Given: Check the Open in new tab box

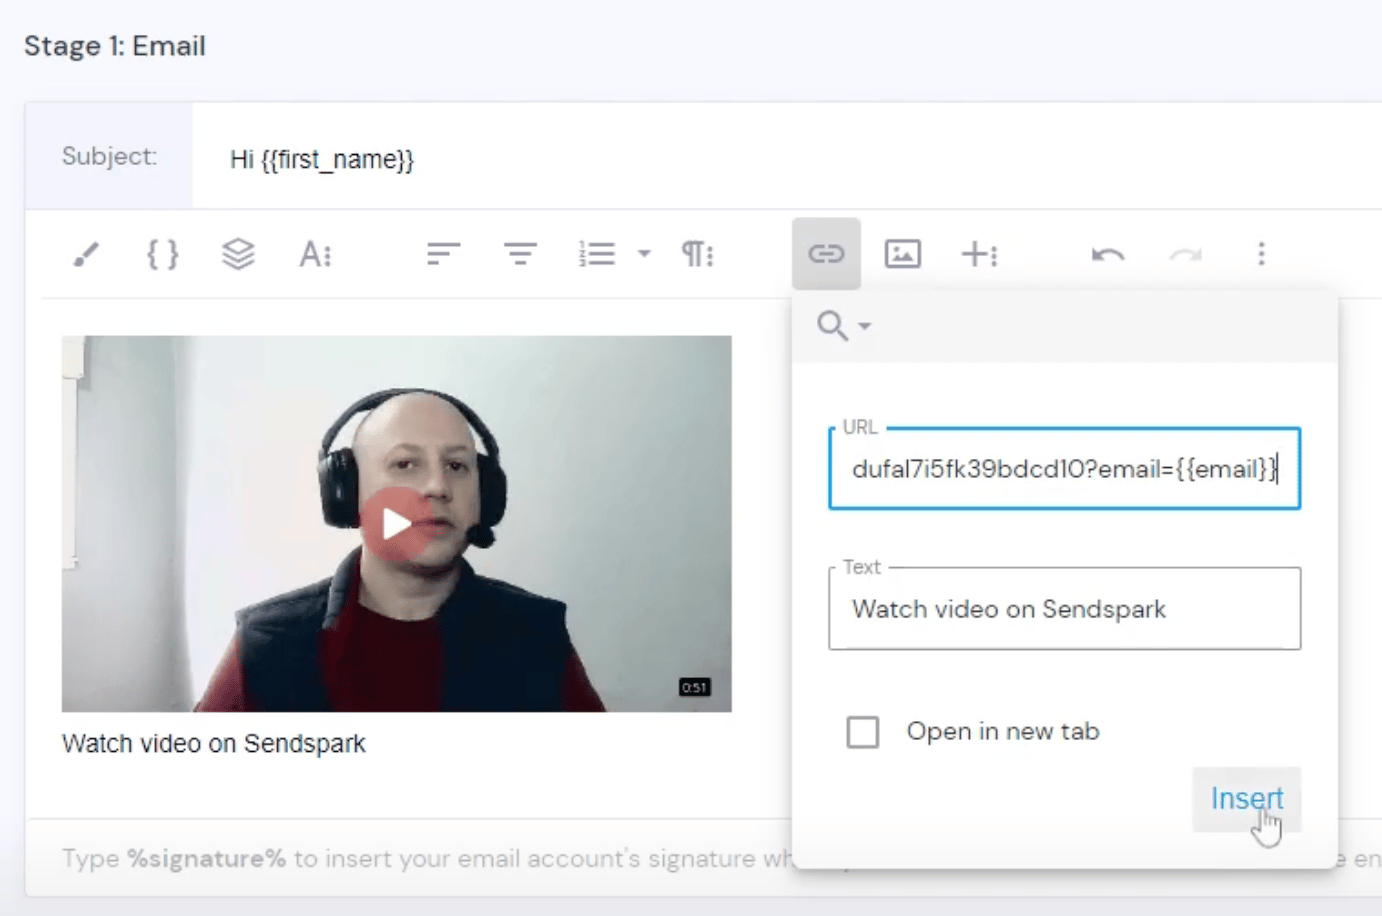Looking at the screenshot, I should pos(863,732).
